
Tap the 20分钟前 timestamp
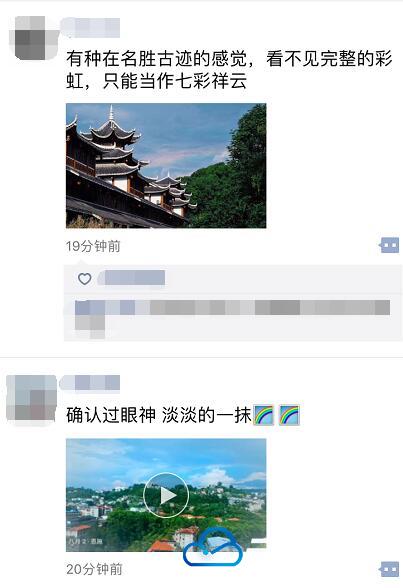coord(94,569)
